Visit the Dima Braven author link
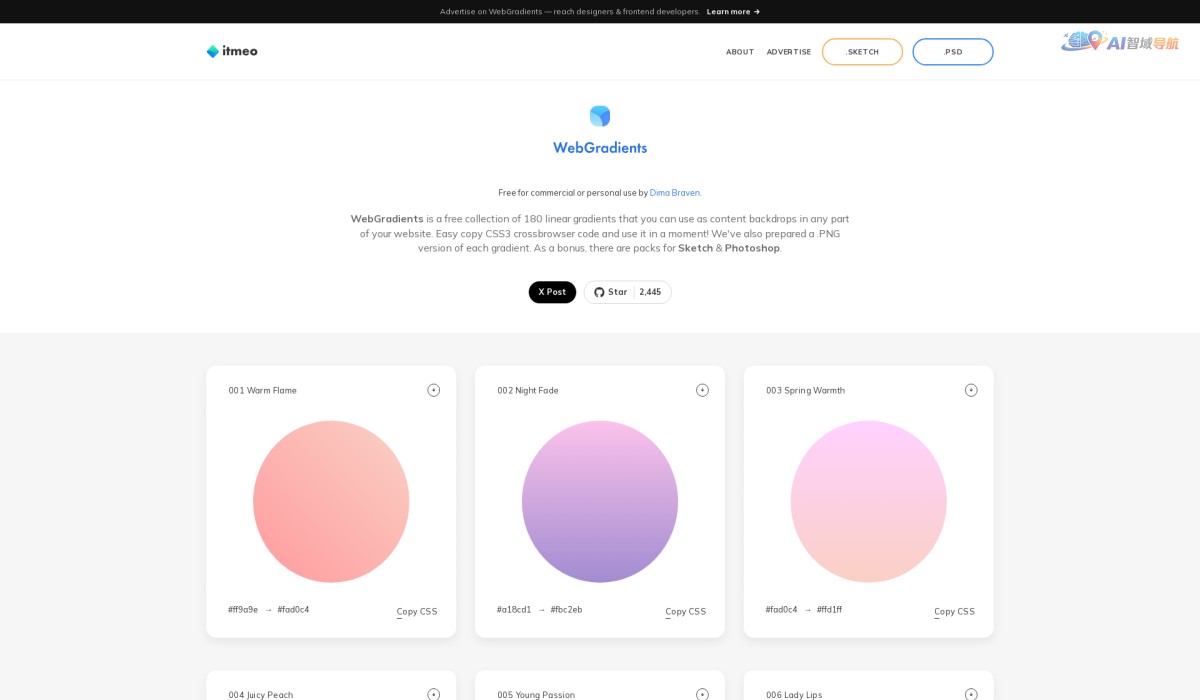 675,193
